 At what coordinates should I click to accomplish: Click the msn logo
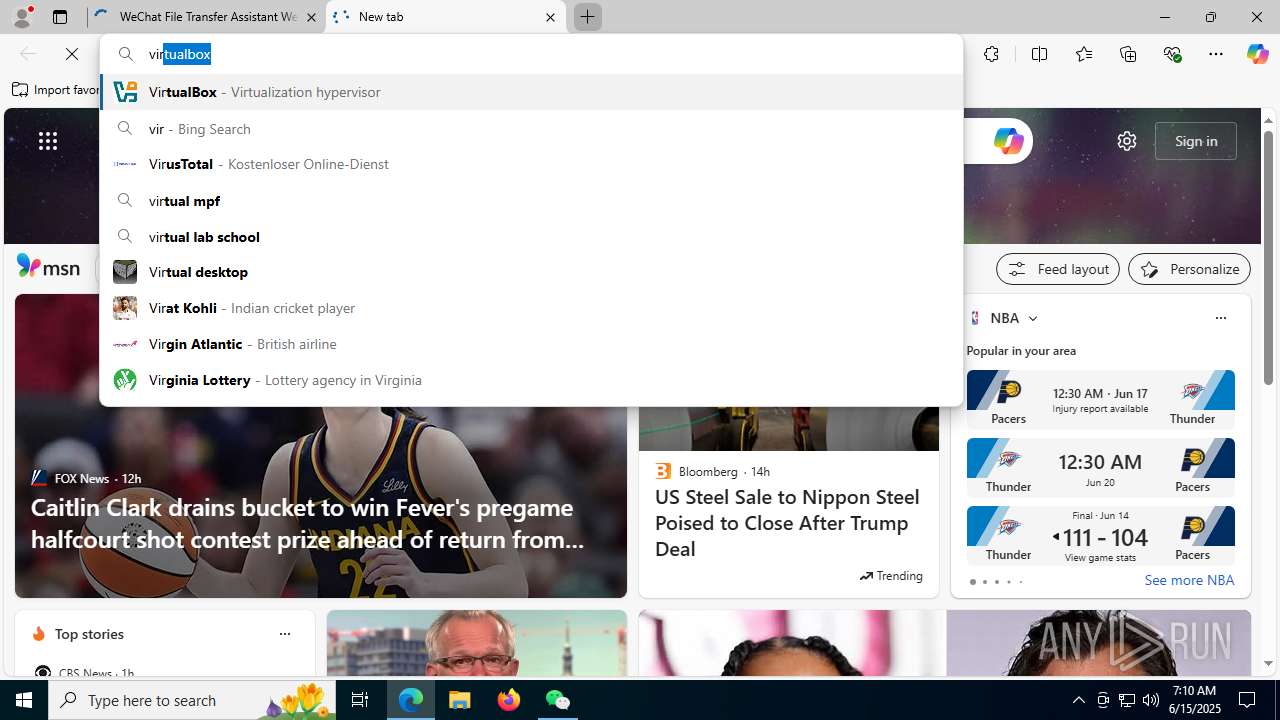(48, 267)
